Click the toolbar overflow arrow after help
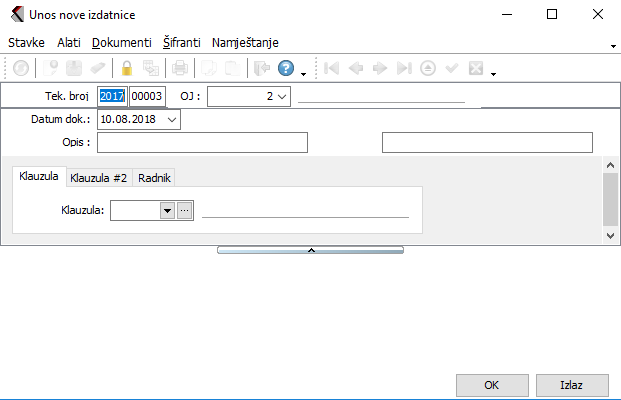Screen dimensions: 621x400 [303, 74]
